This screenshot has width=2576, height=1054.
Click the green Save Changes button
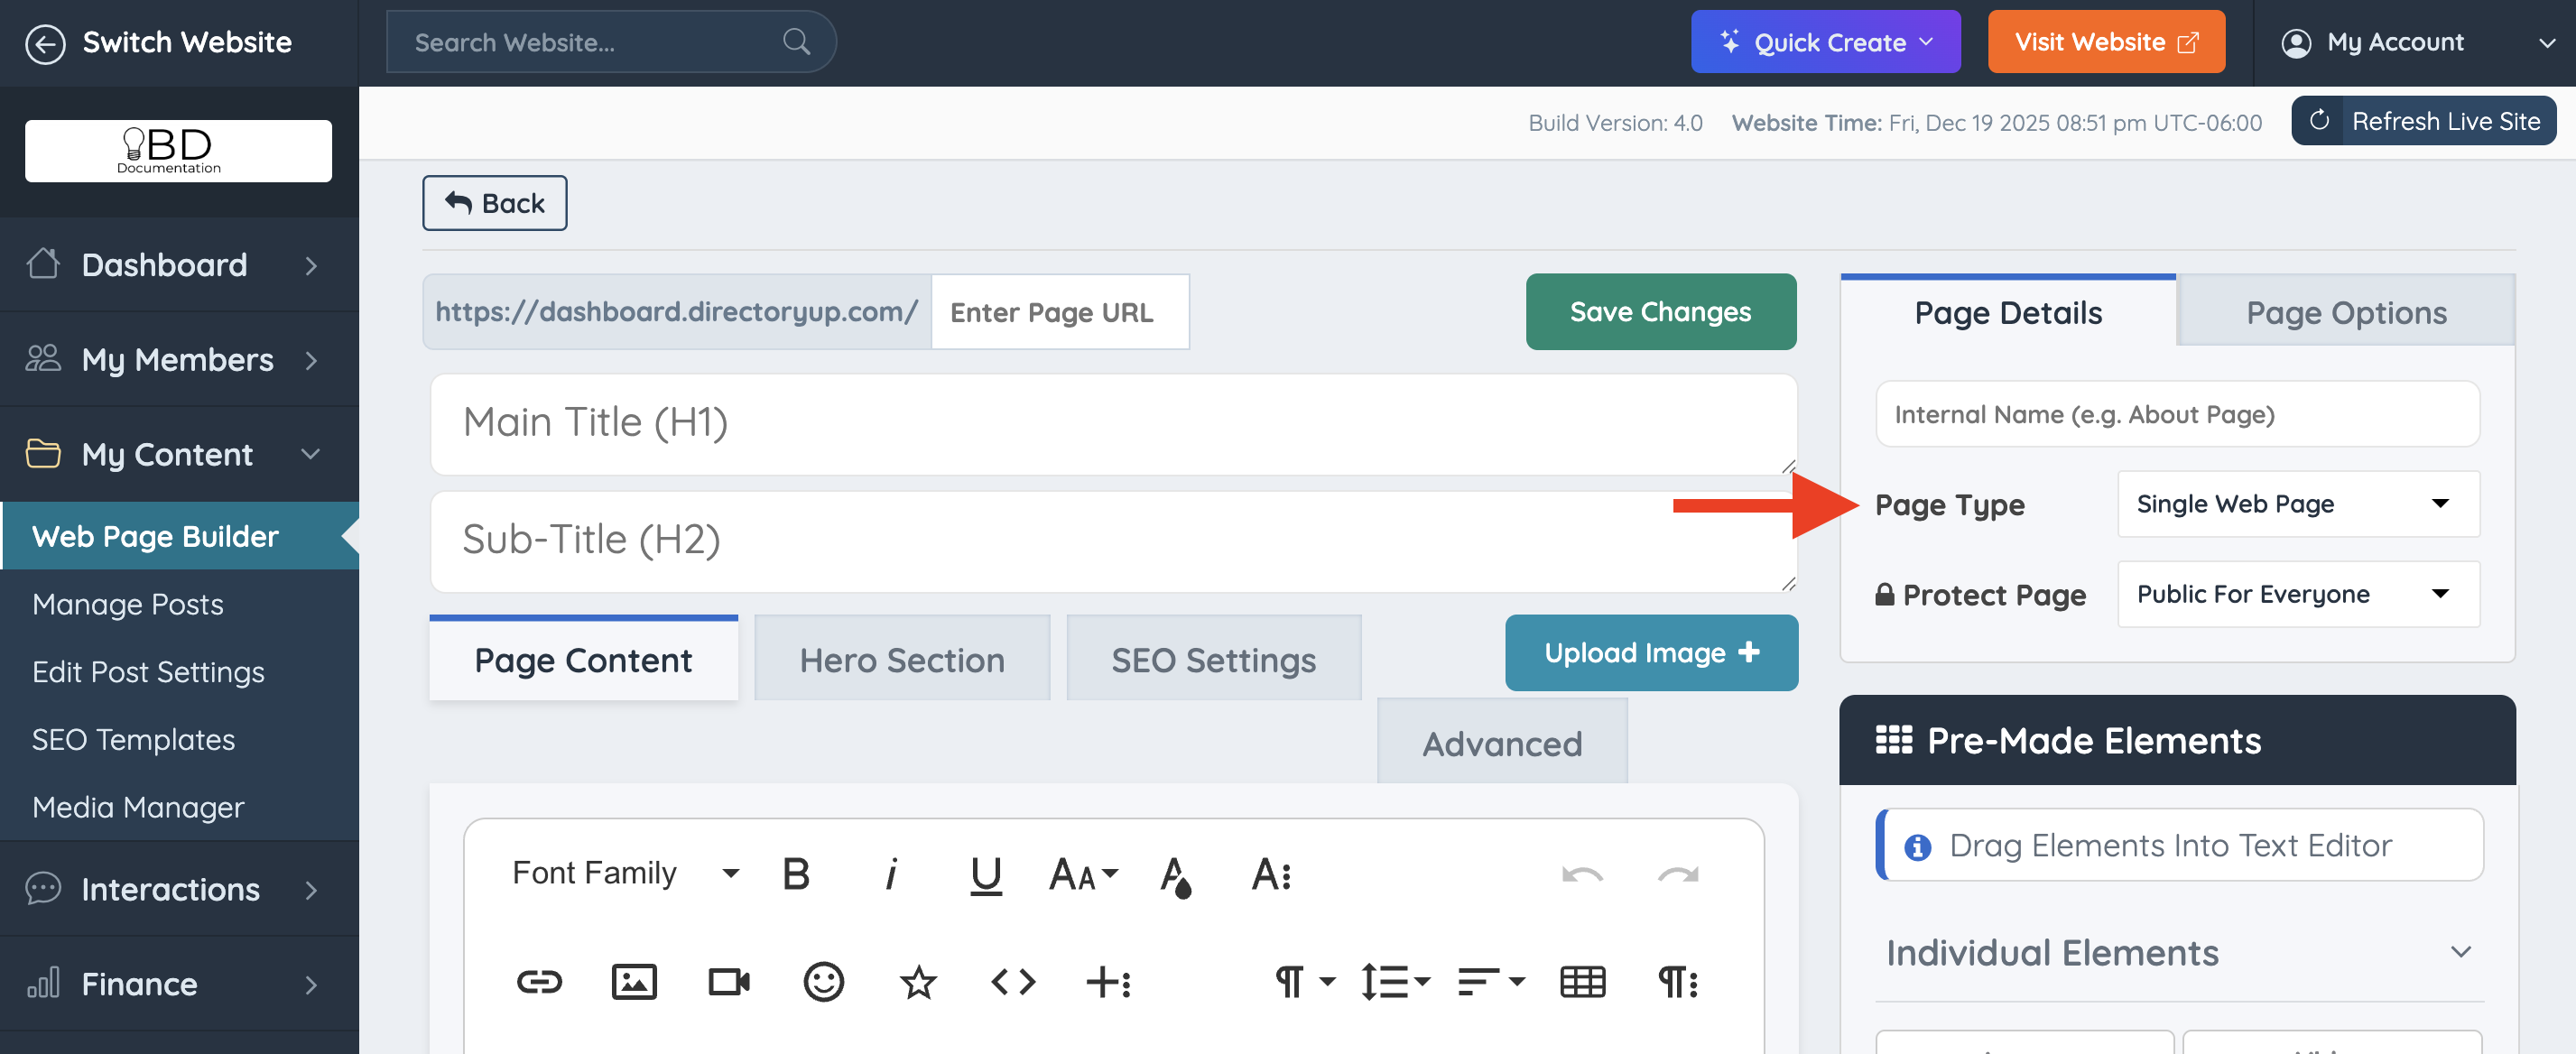pyautogui.click(x=1659, y=312)
